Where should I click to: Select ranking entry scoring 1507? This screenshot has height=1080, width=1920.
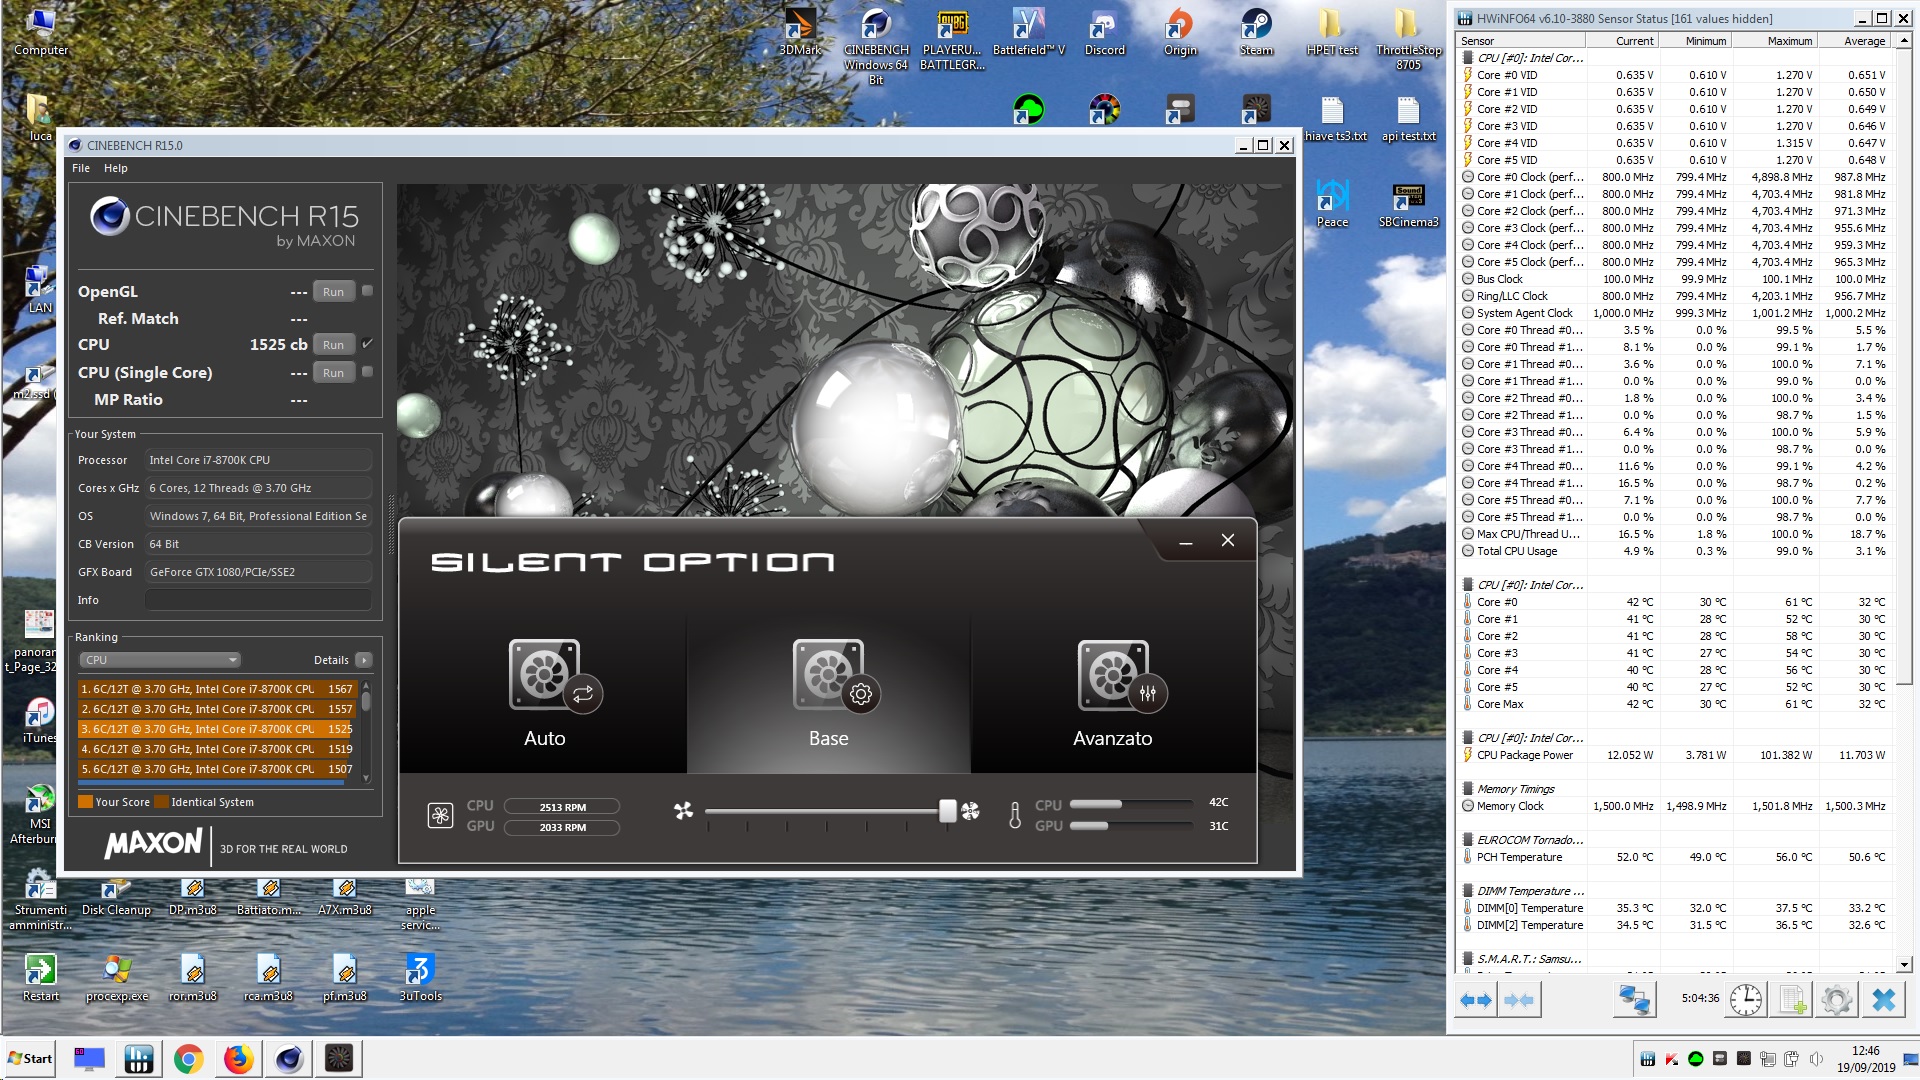coord(216,769)
